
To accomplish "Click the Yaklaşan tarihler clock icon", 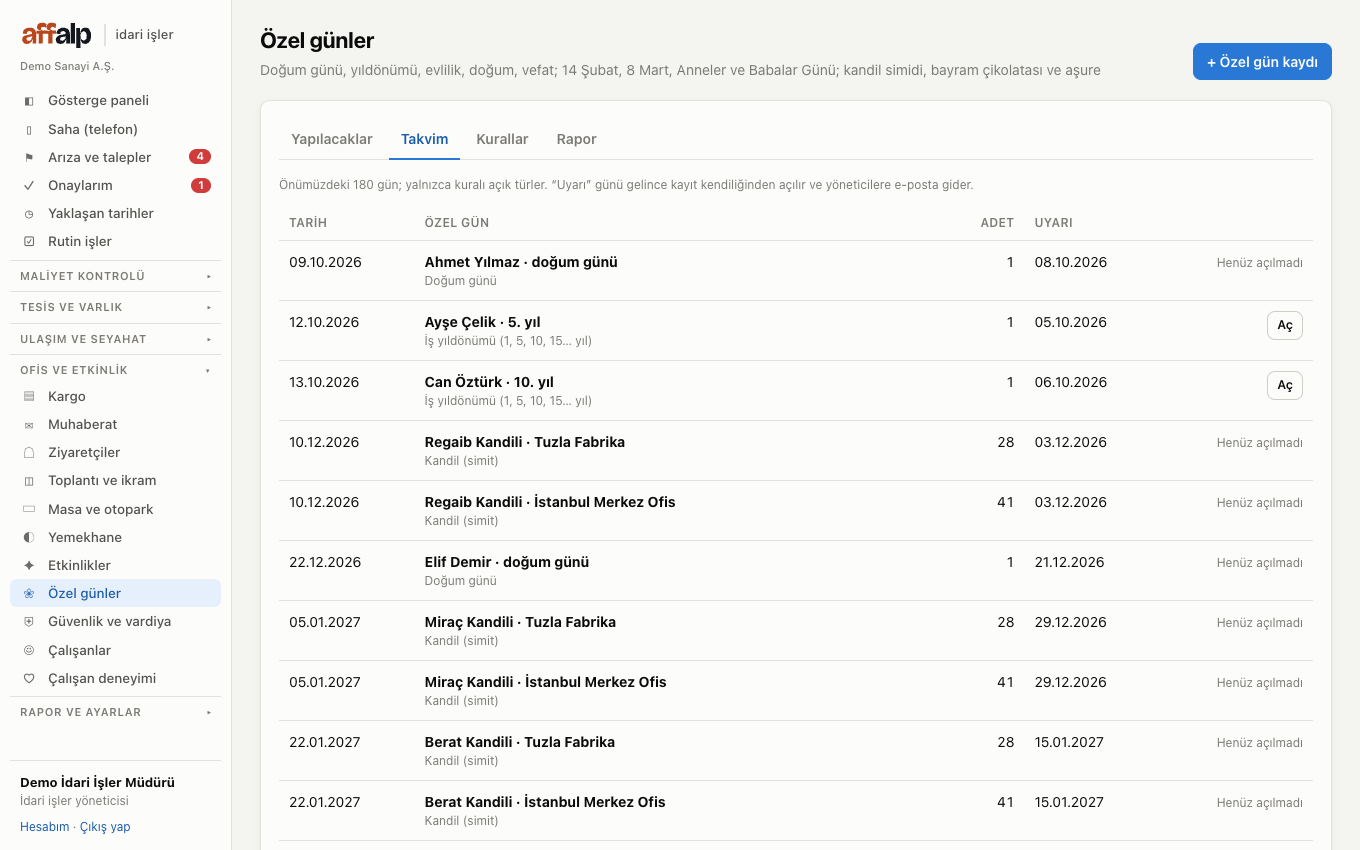I will [x=29, y=213].
